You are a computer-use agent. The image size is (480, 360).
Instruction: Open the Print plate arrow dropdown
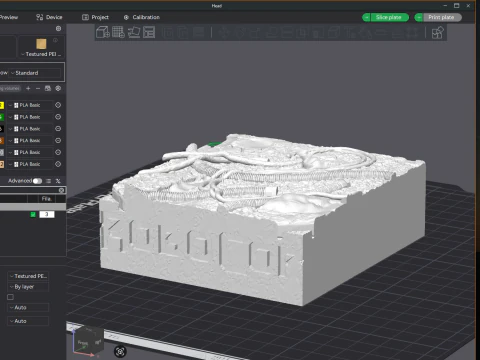[419, 17]
